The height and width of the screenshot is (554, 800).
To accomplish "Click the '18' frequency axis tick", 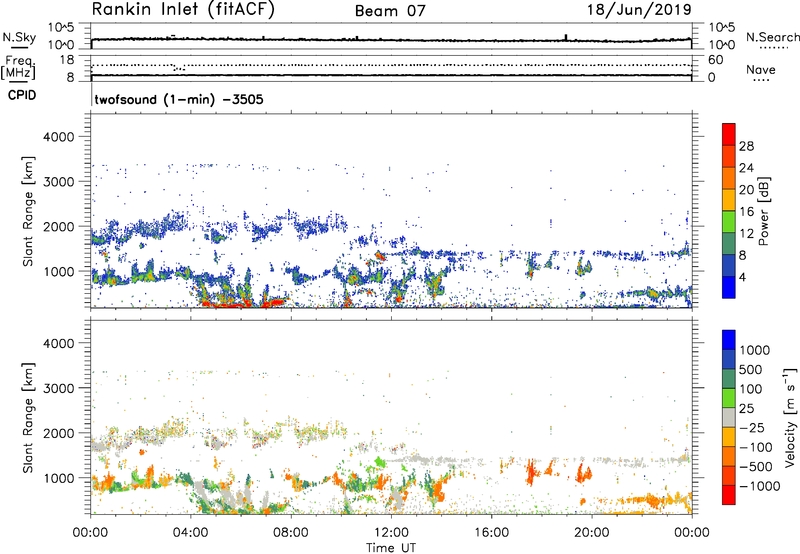I will pos(67,60).
